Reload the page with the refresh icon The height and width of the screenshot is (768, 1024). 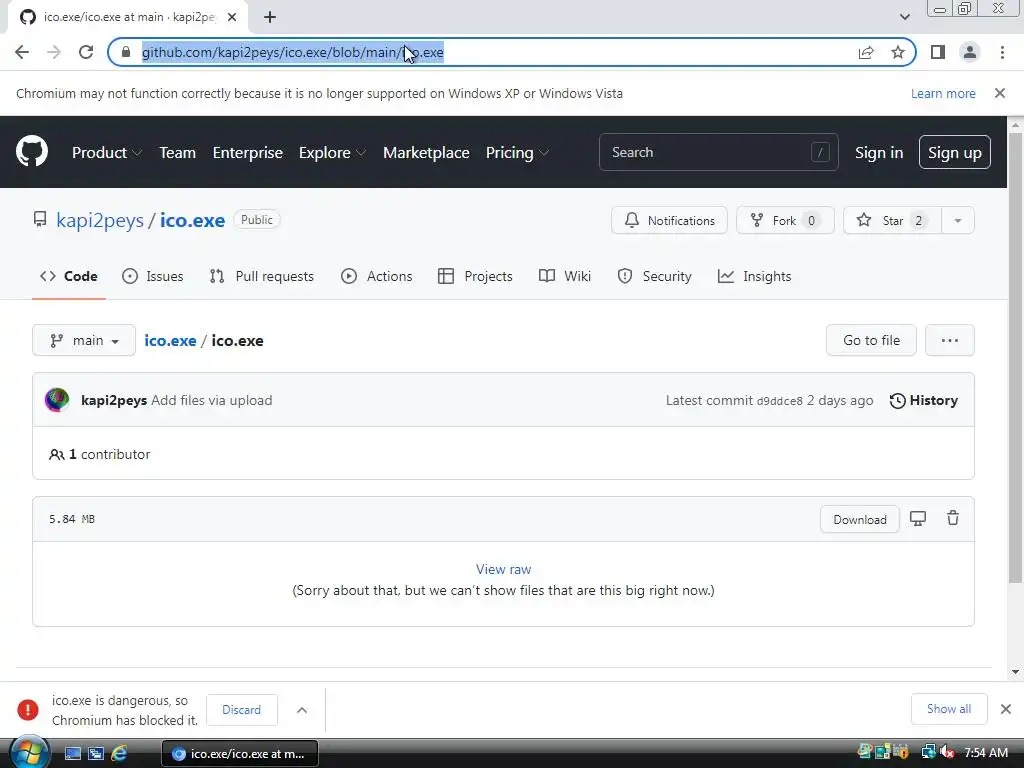point(86,52)
